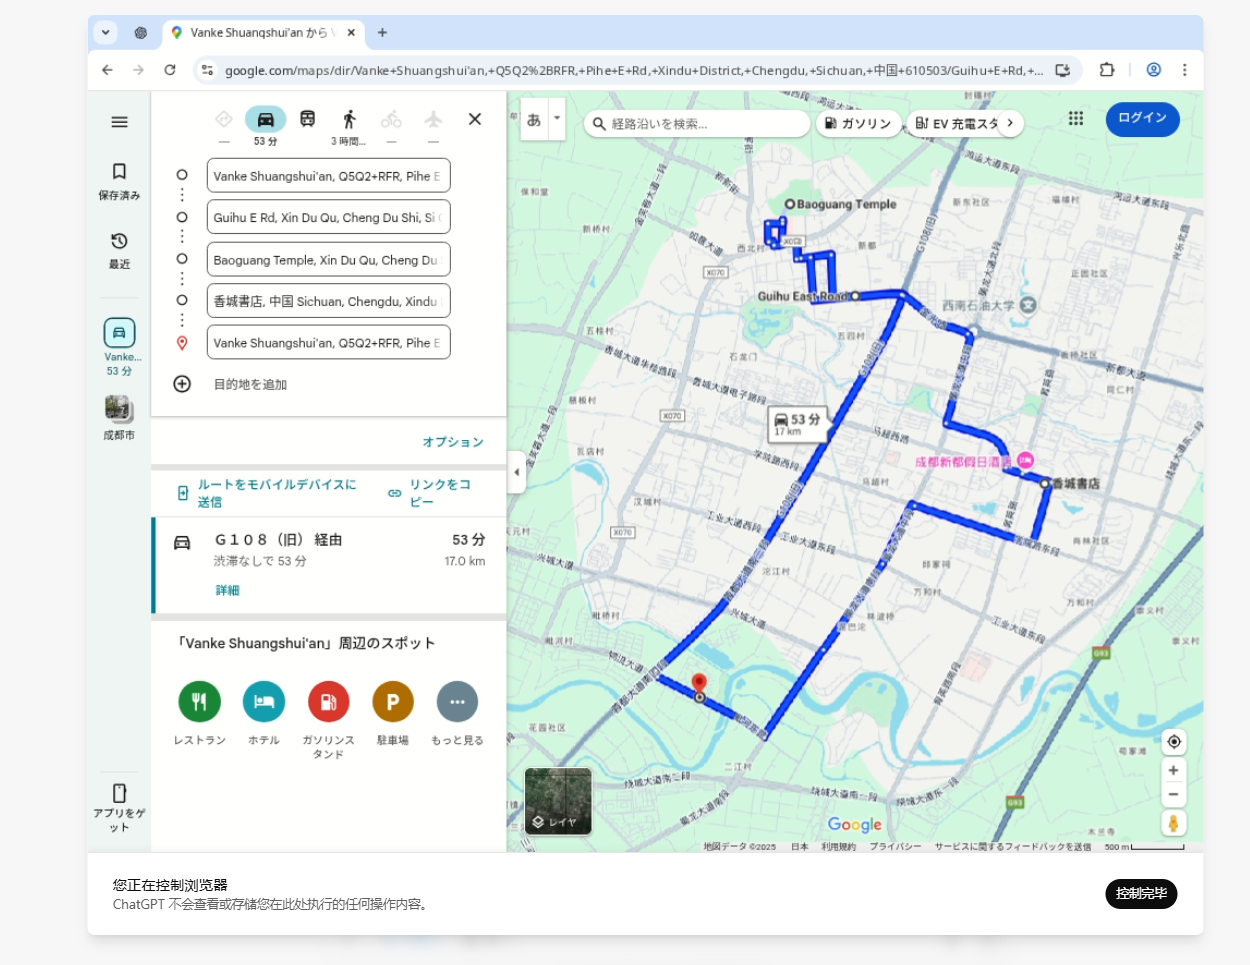Show your location on map
Image resolution: width=1250 pixels, height=965 pixels.
tap(1174, 742)
